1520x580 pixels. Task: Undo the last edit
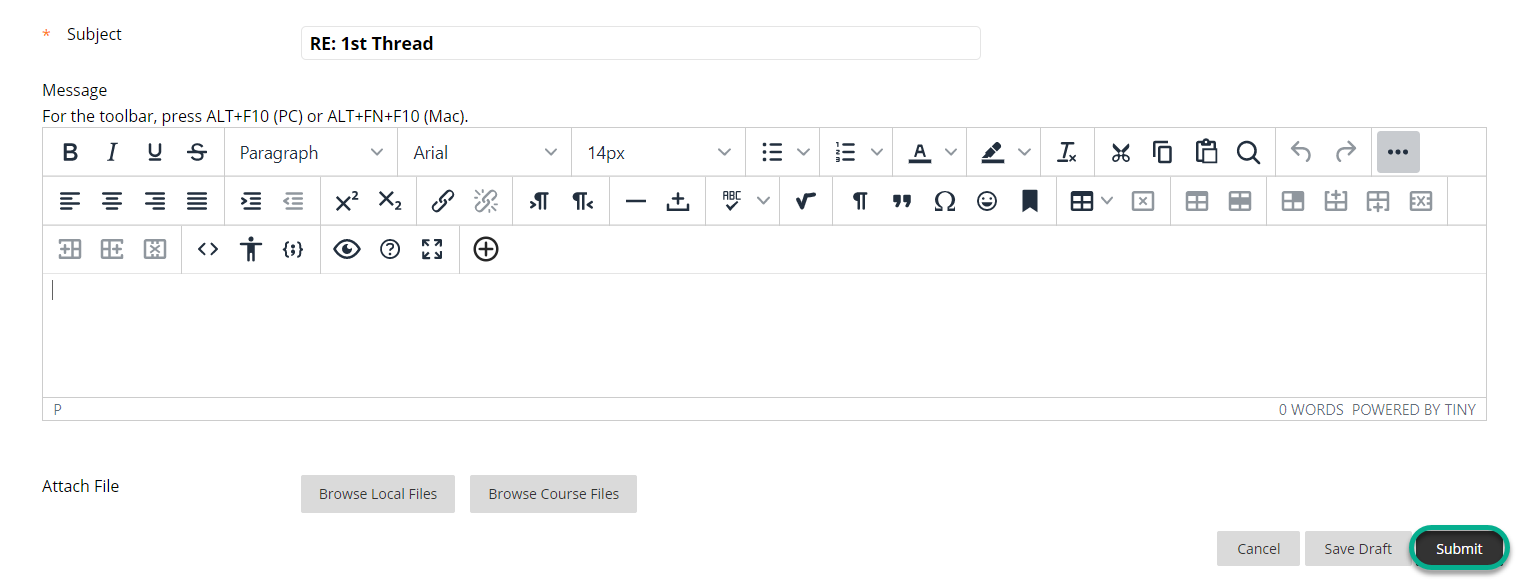click(1301, 153)
